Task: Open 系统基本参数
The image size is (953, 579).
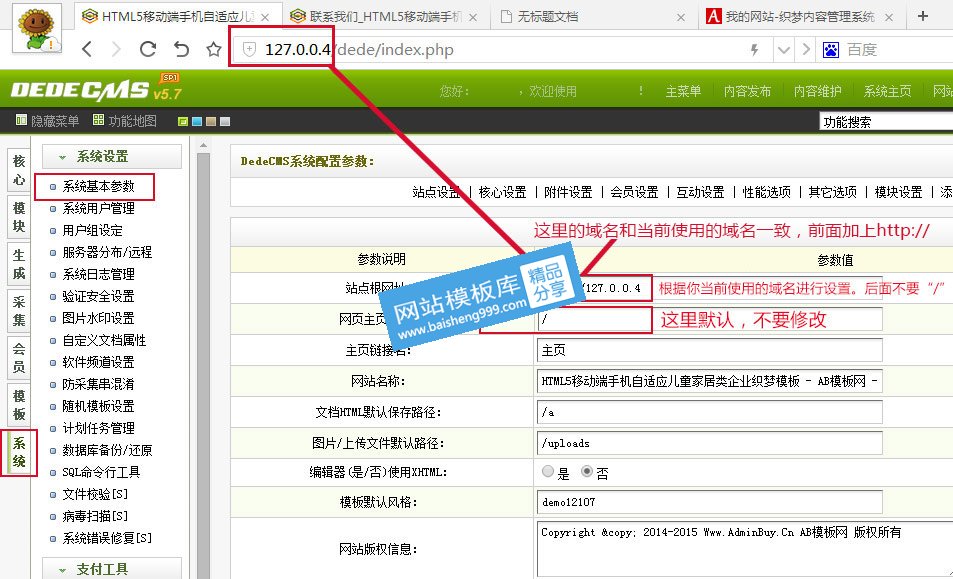Action: [98, 187]
